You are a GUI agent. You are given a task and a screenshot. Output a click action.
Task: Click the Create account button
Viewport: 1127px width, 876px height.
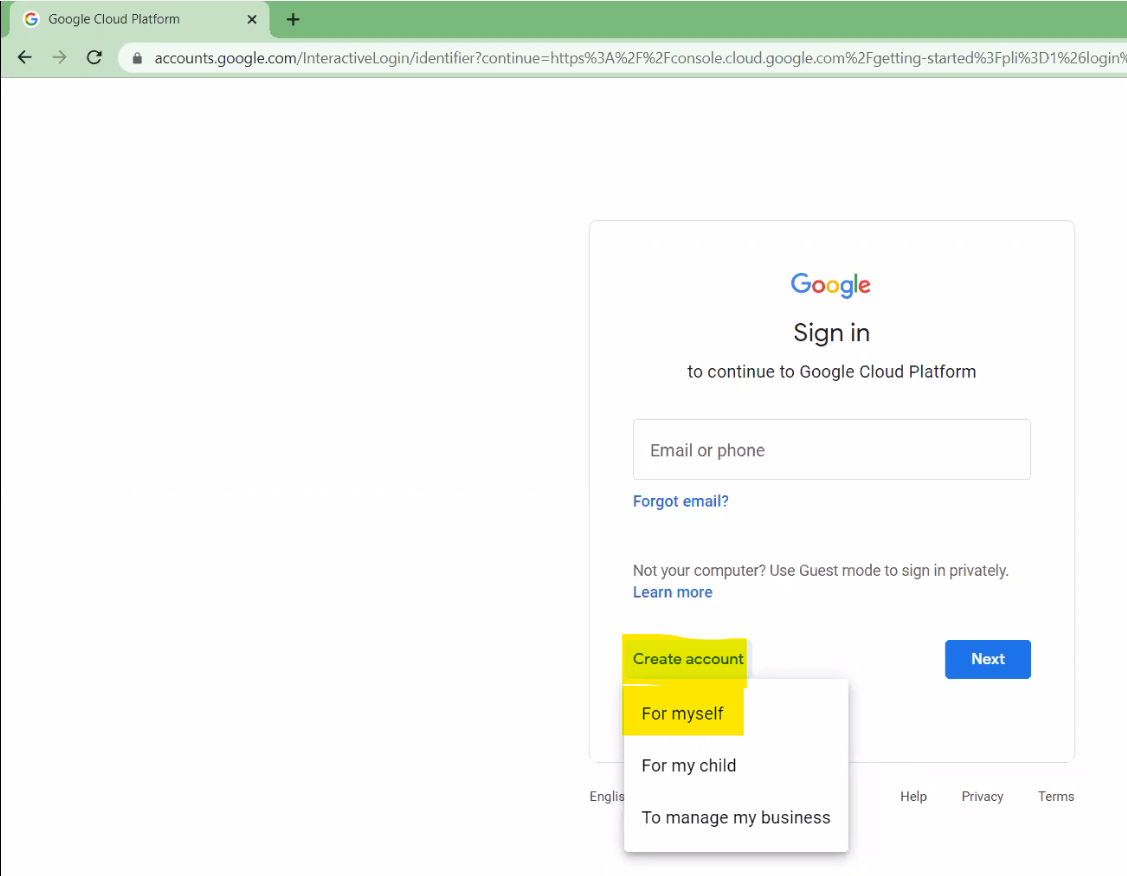click(688, 659)
